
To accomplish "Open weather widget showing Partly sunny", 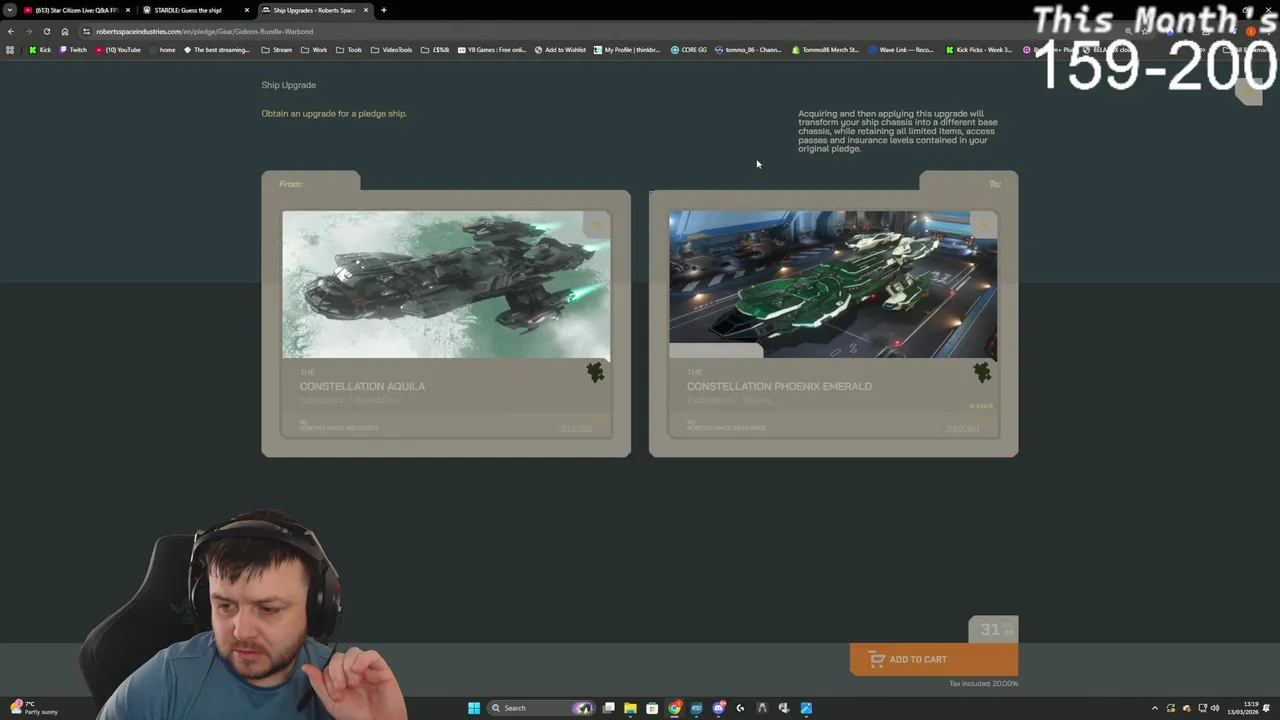I will coord(32,708).
